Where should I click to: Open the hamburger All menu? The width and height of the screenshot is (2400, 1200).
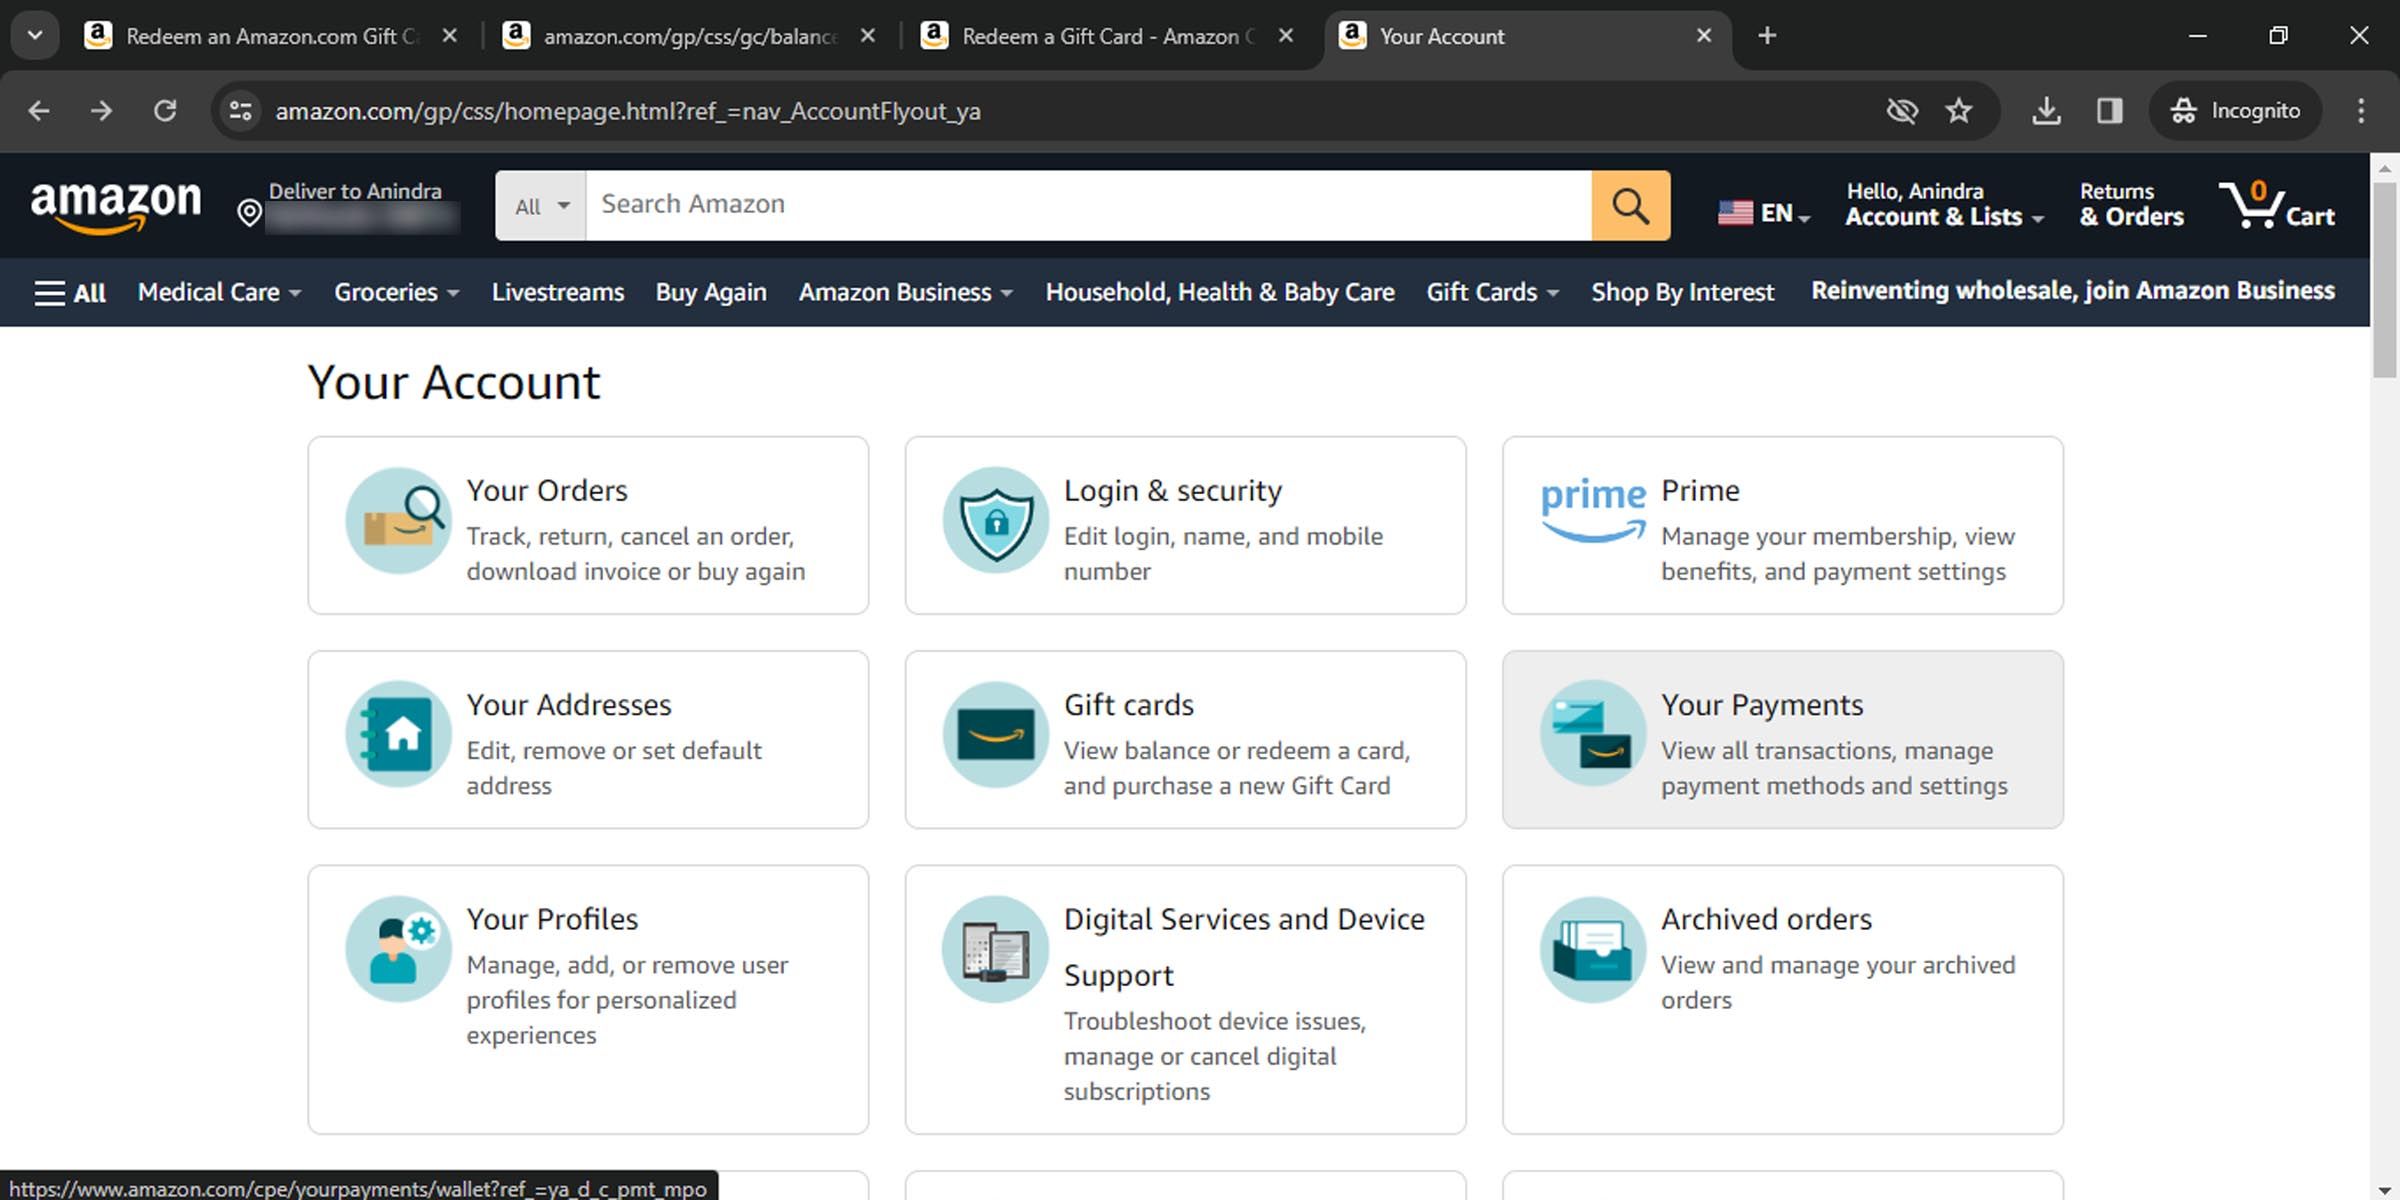click(x=68, y=292)
